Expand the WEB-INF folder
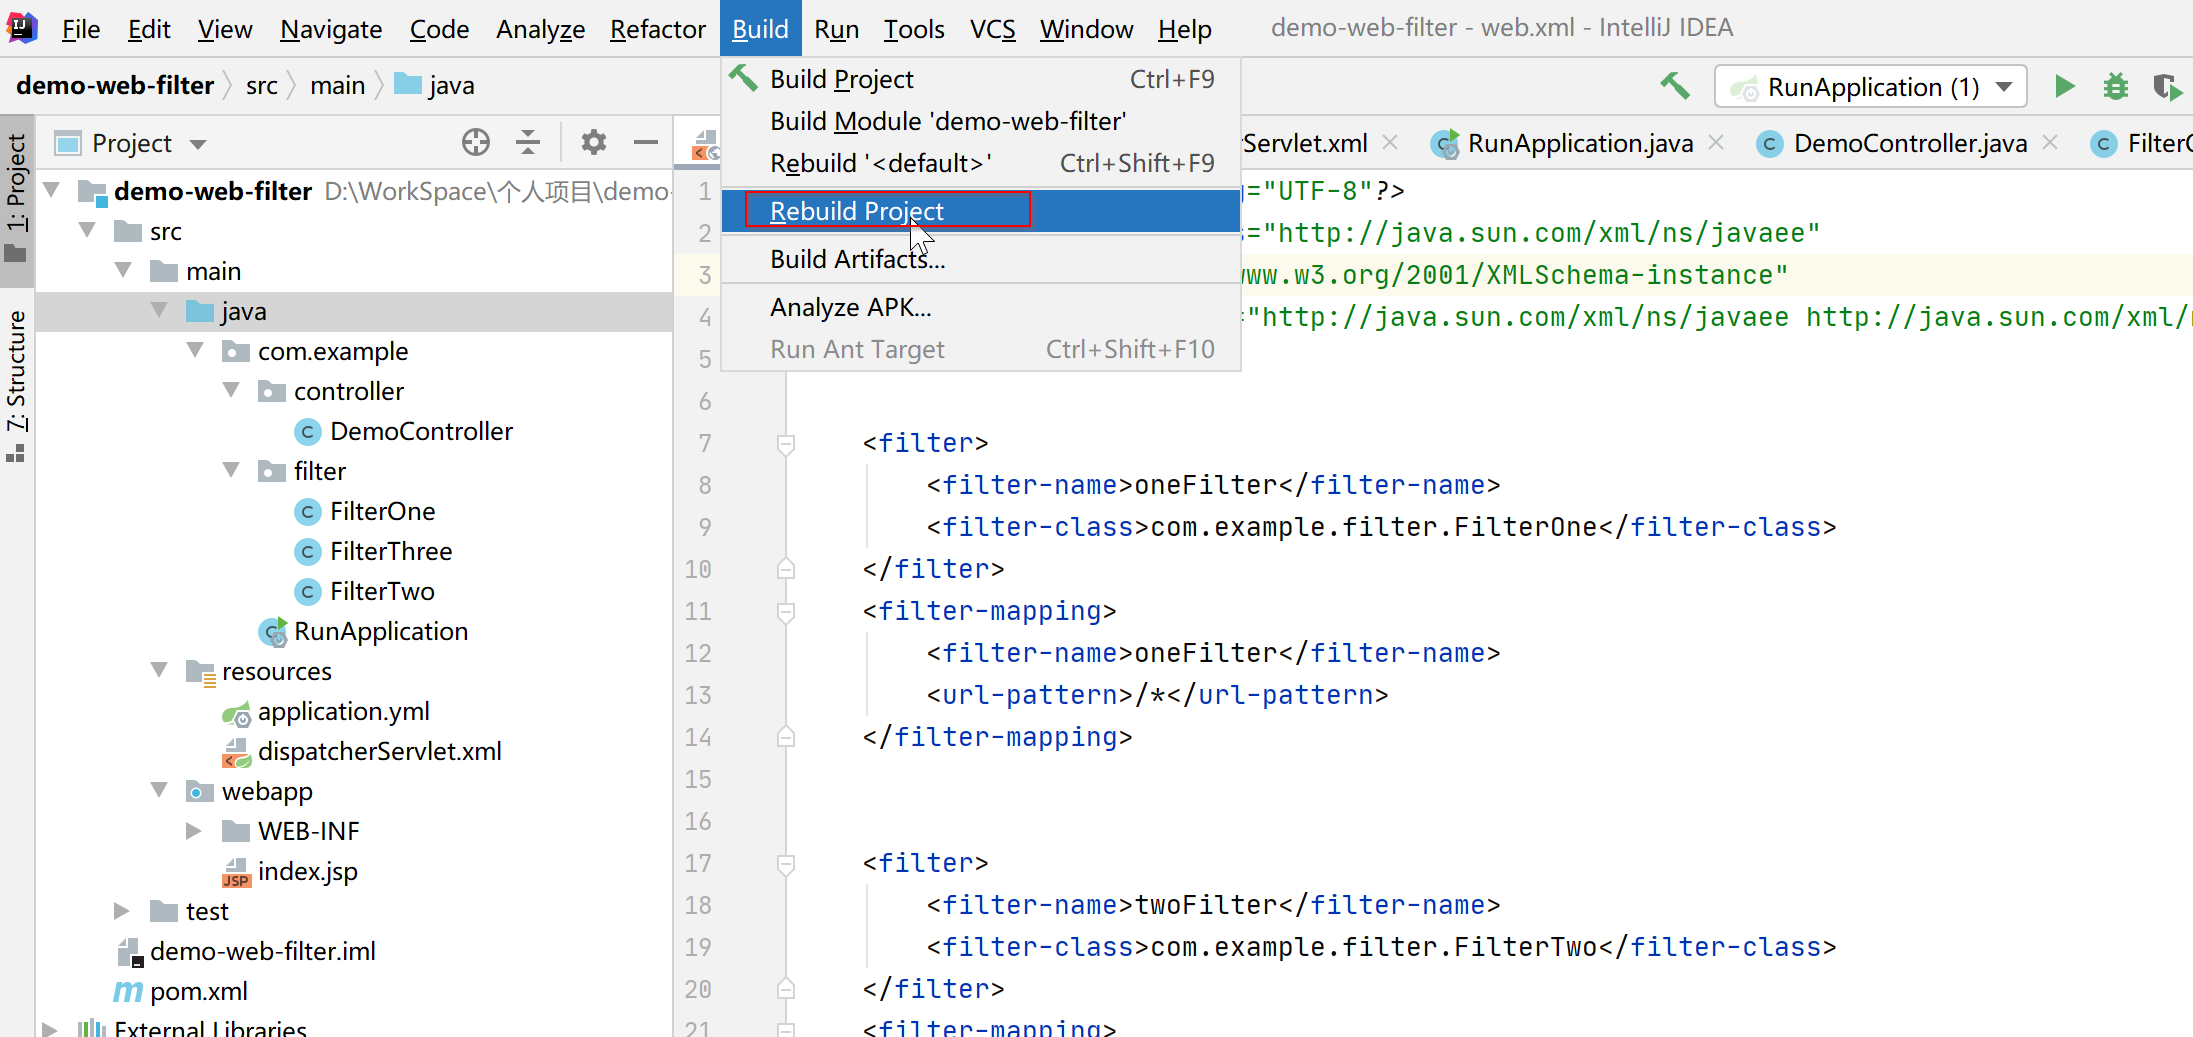This screenshot has height=1037, width=2193. coord(195,831)
